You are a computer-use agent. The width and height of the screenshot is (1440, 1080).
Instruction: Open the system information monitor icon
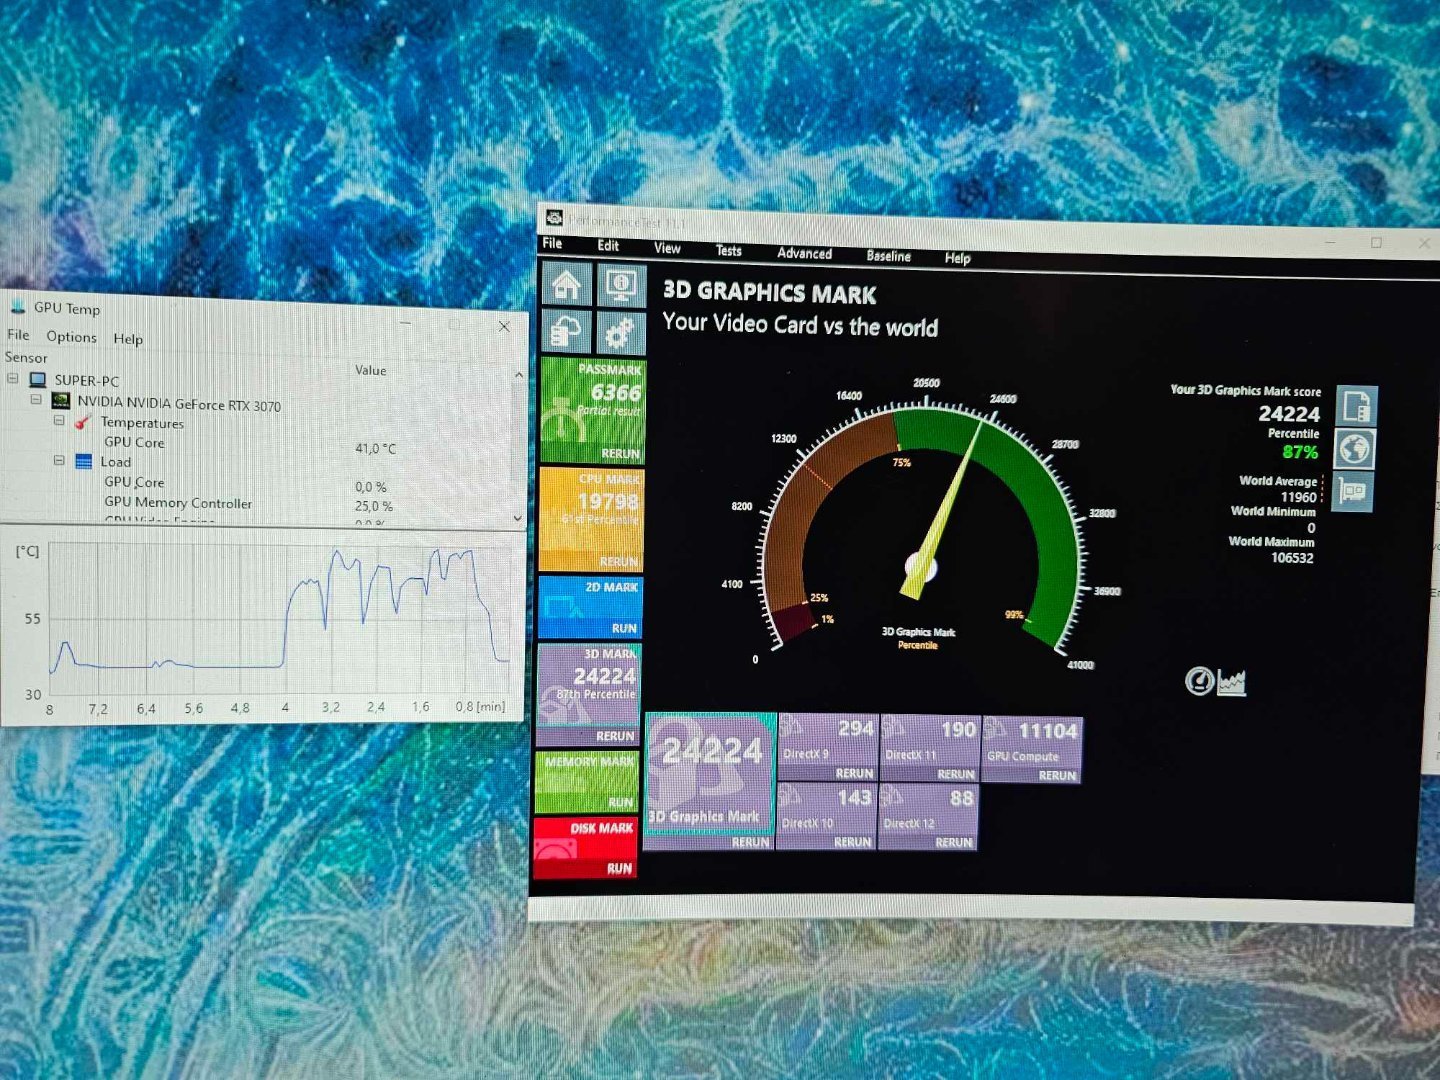tap(621, 286)
